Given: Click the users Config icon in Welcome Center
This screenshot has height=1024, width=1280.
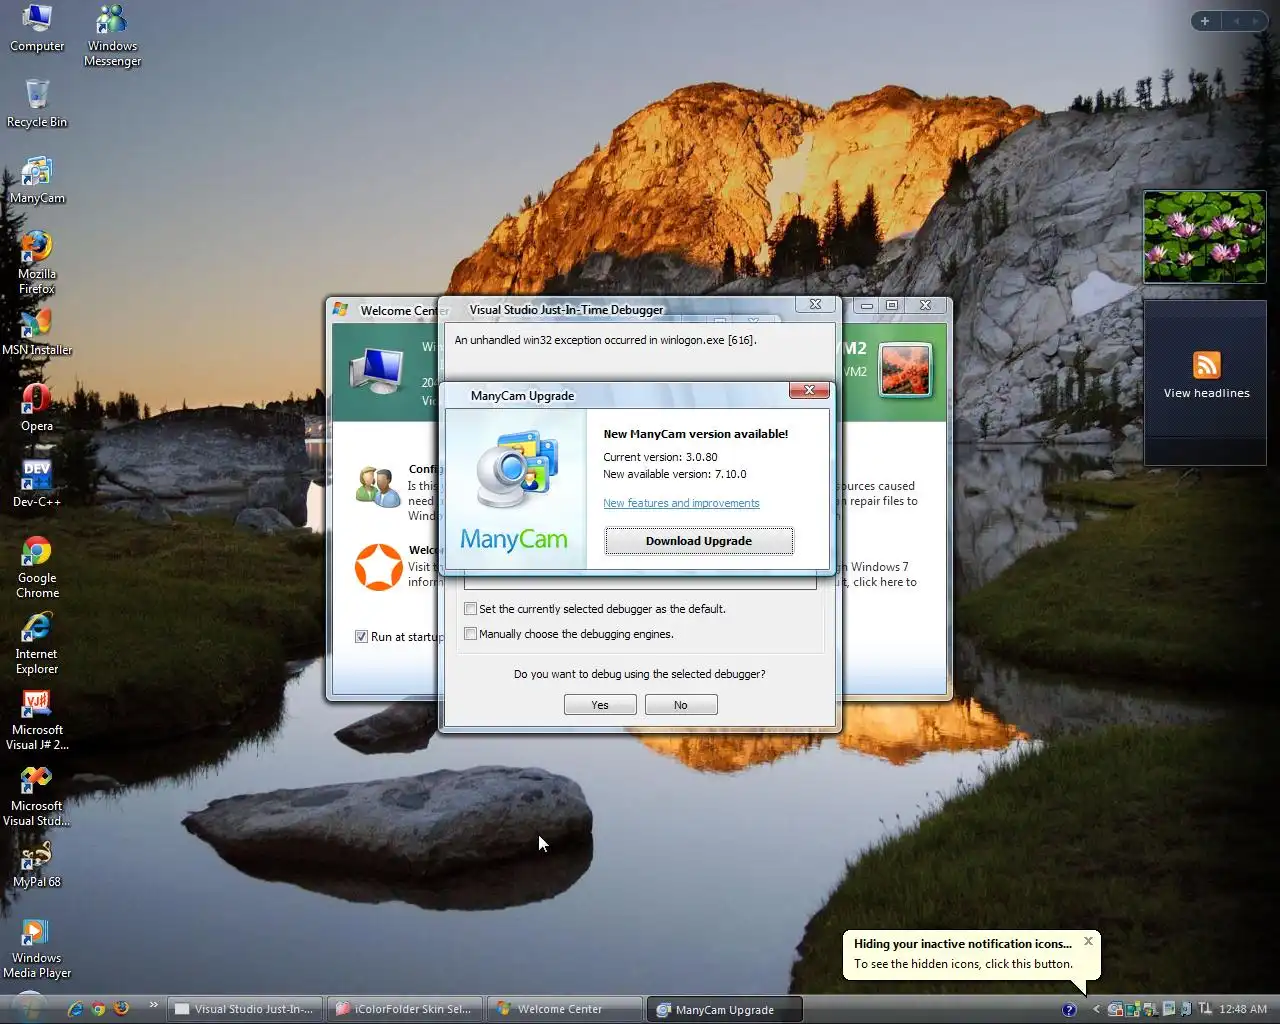Looking at the screenshot, I should 379,486.
